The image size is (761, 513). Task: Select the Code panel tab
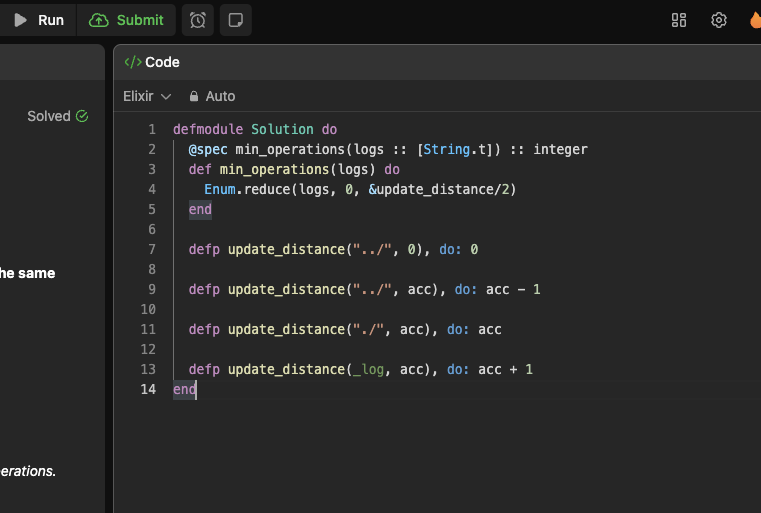152,62
